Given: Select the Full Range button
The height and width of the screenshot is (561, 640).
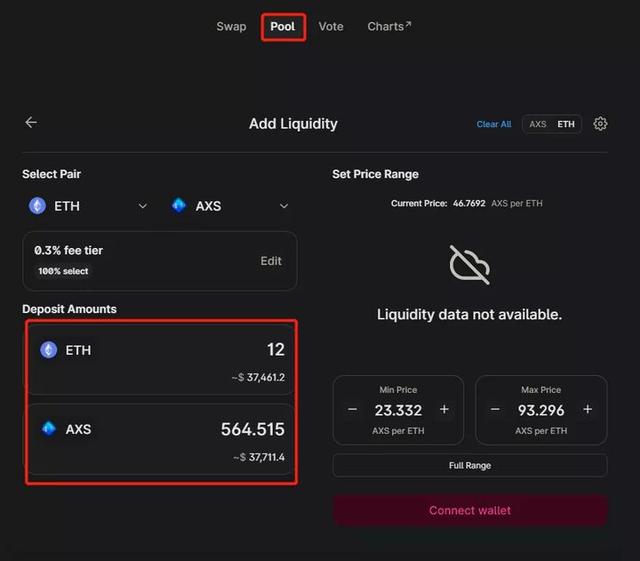Looking at the screenshot, I should point(470,465).
